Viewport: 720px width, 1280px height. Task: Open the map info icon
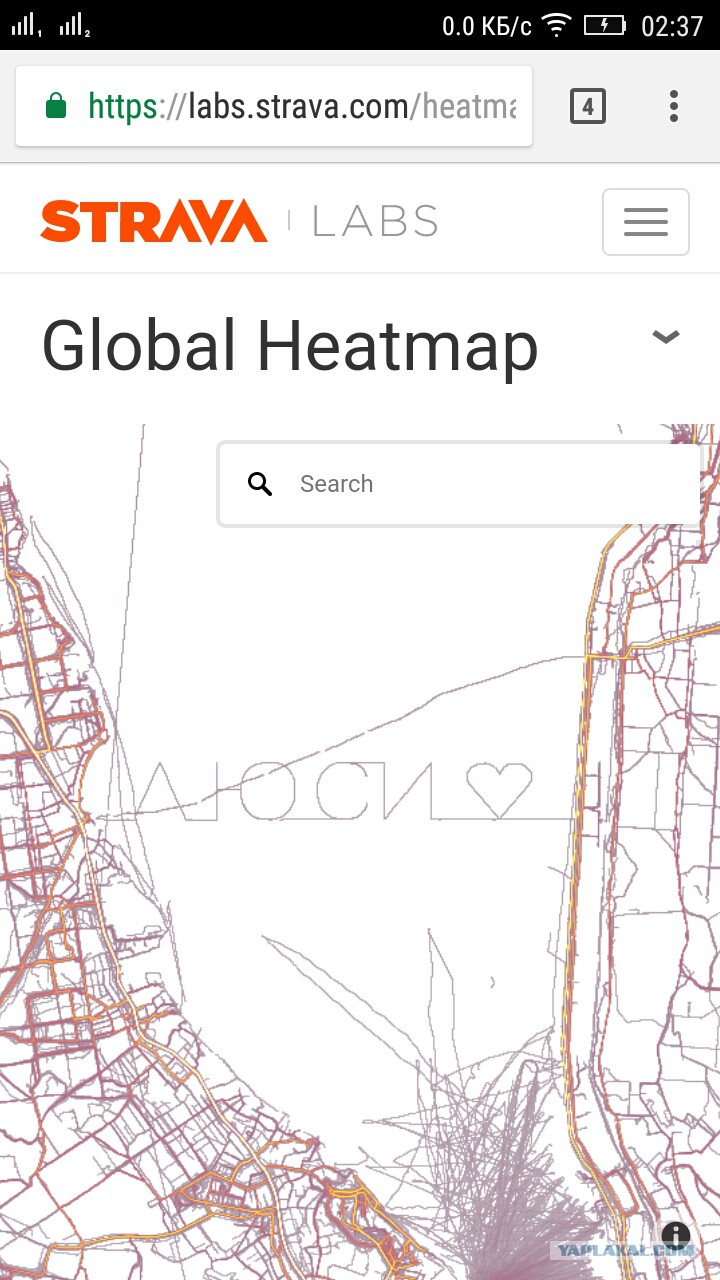(676, 1234)
